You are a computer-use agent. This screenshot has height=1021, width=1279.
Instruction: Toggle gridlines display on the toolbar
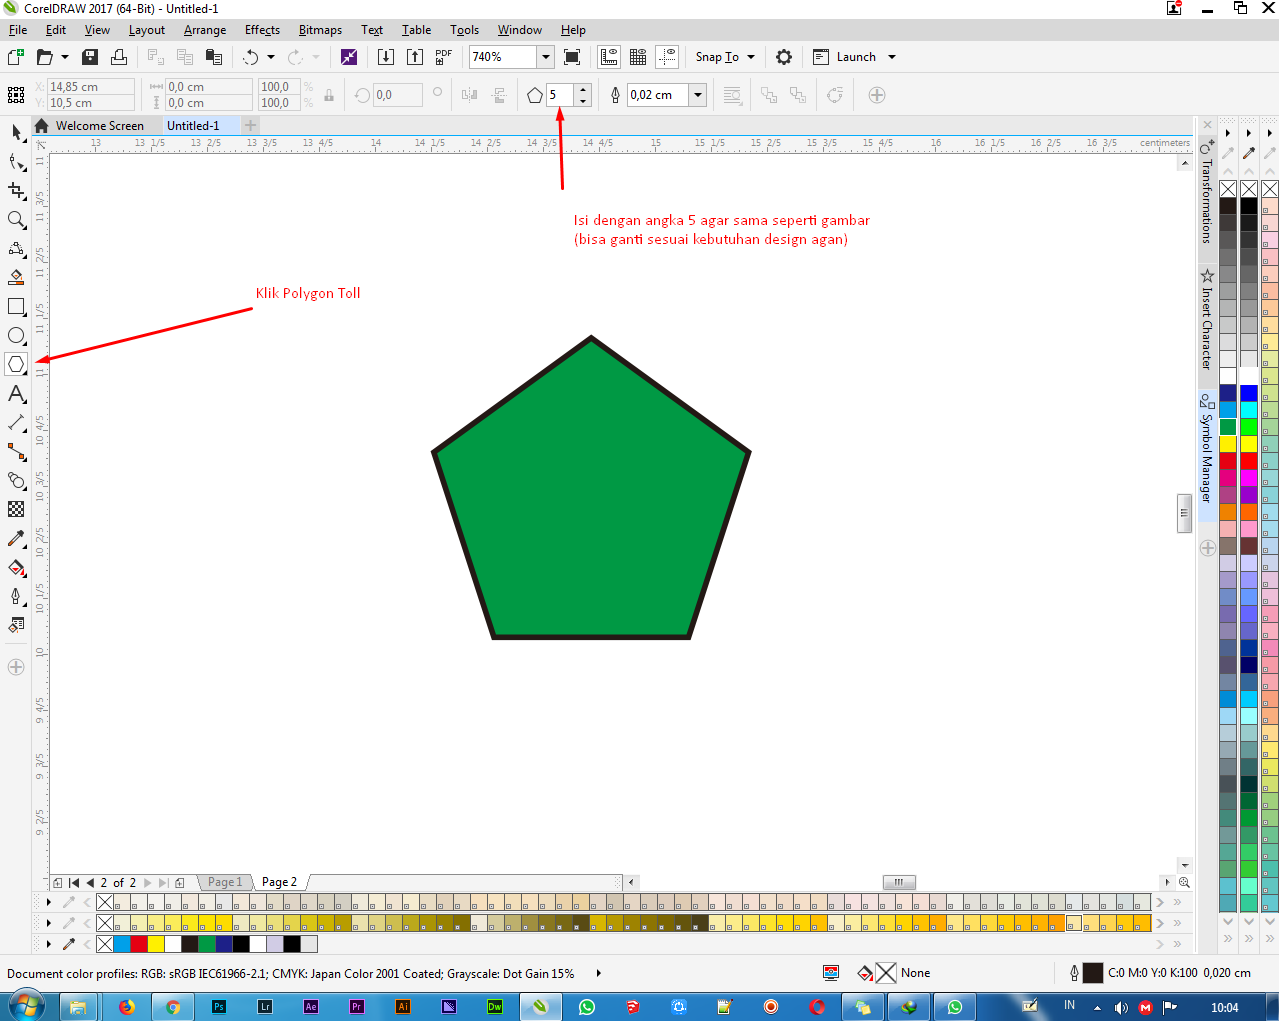point(638,57)
